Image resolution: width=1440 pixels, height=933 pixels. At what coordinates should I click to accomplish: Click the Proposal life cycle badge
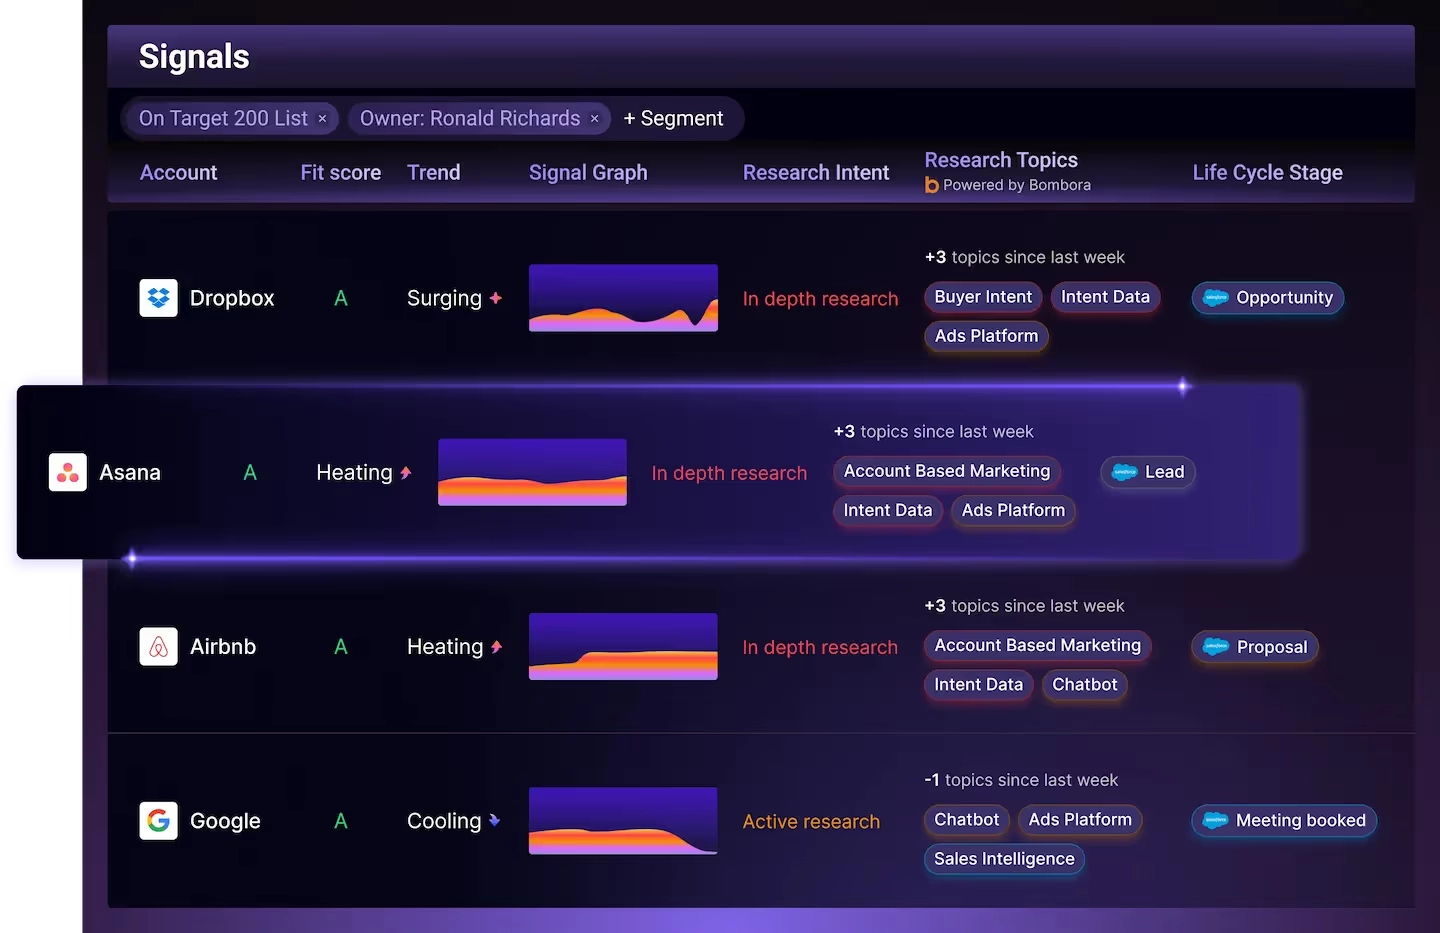click(1255, 647)
